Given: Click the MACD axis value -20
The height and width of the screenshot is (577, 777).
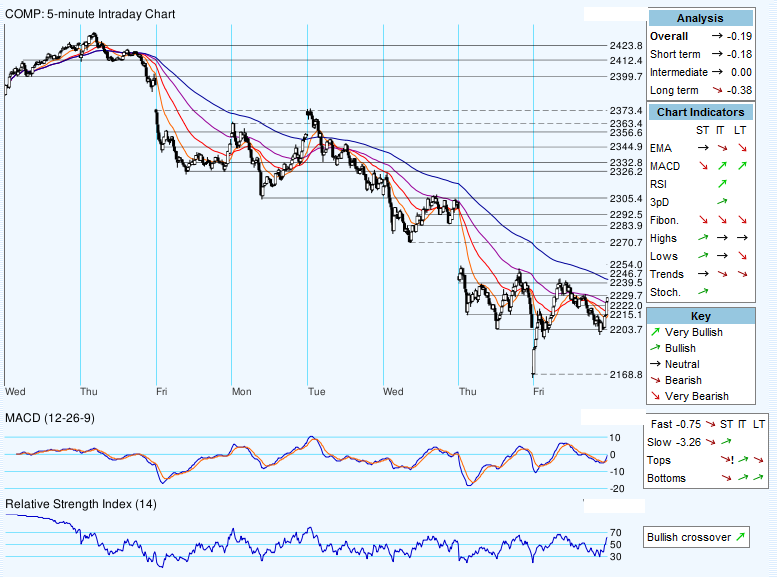Looking at the screenshot, I should [617, 489].
